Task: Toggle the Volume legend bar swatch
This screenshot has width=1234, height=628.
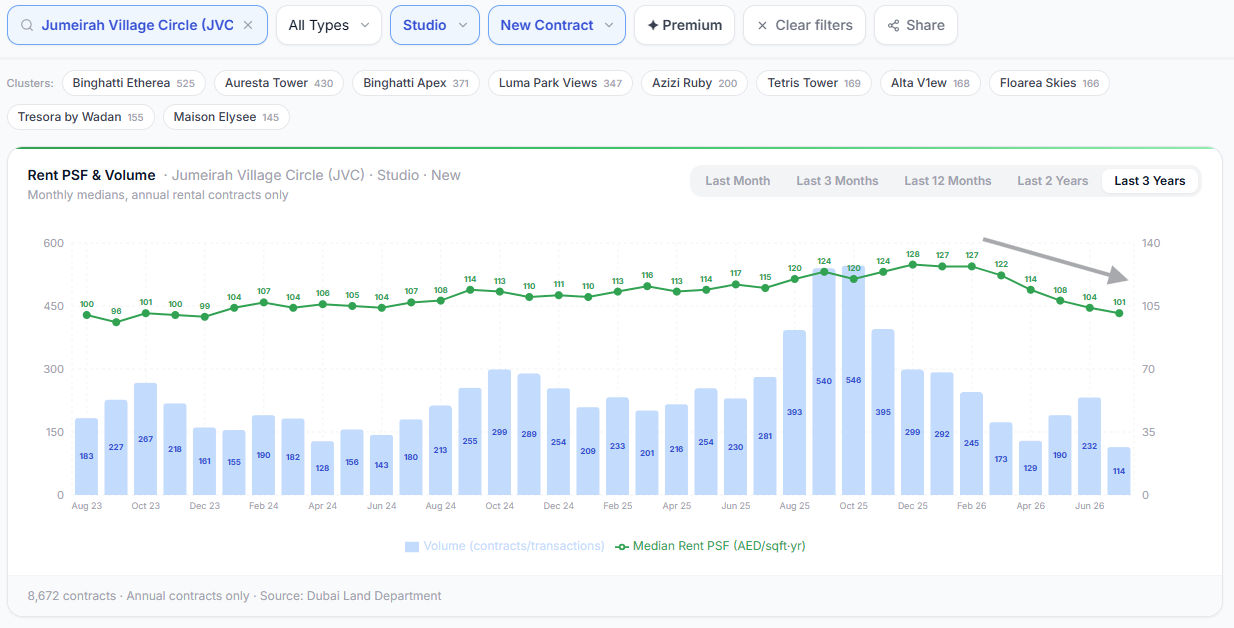Action: click(x=412, y=547)
